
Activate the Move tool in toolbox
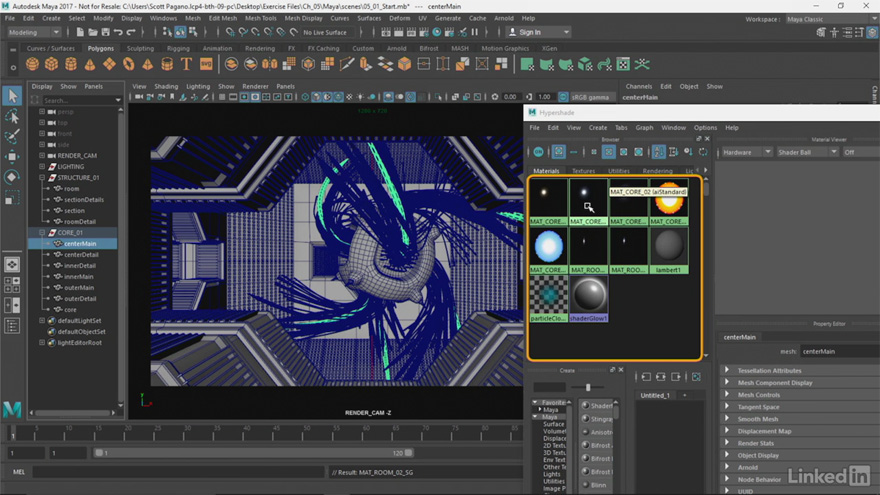(x=12, y=157)
